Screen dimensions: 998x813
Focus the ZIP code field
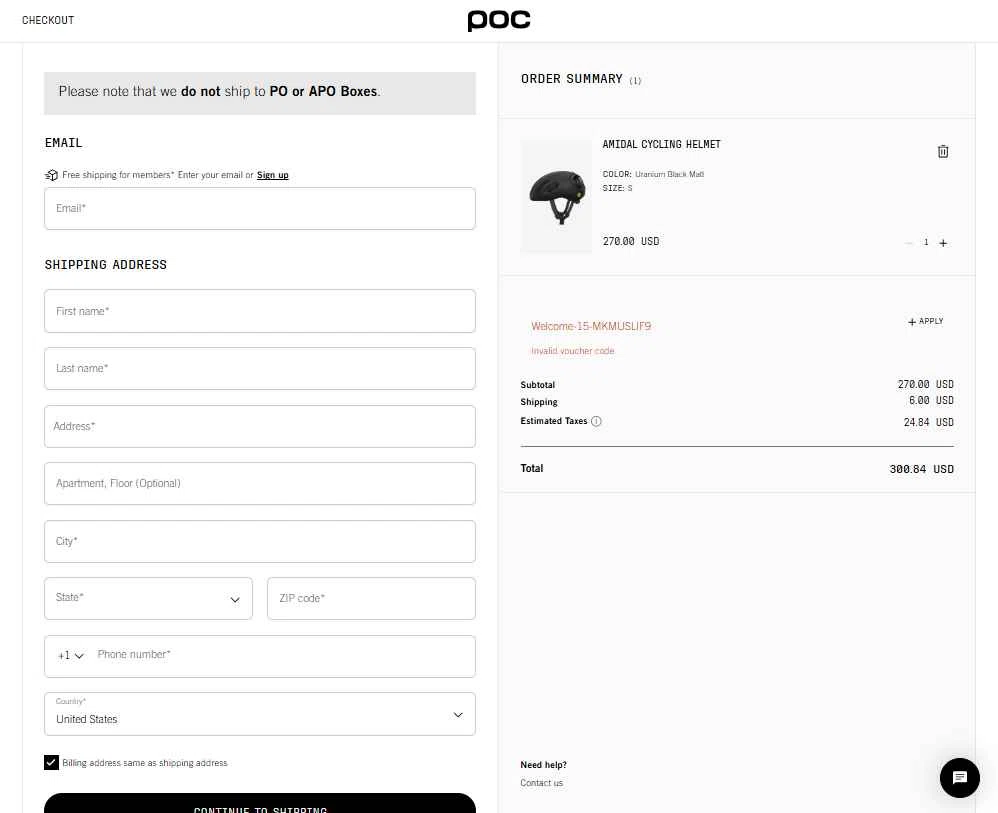point(371,598)
